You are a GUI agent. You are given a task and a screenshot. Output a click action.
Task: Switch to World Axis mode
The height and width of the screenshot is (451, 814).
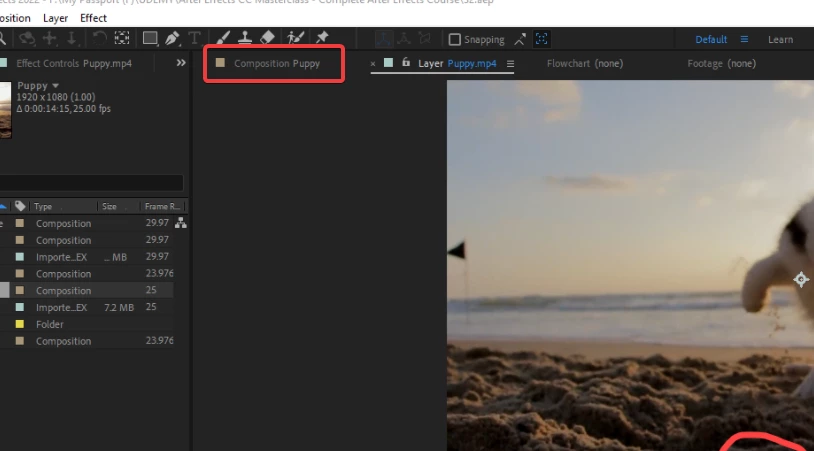tap(404, 38)
